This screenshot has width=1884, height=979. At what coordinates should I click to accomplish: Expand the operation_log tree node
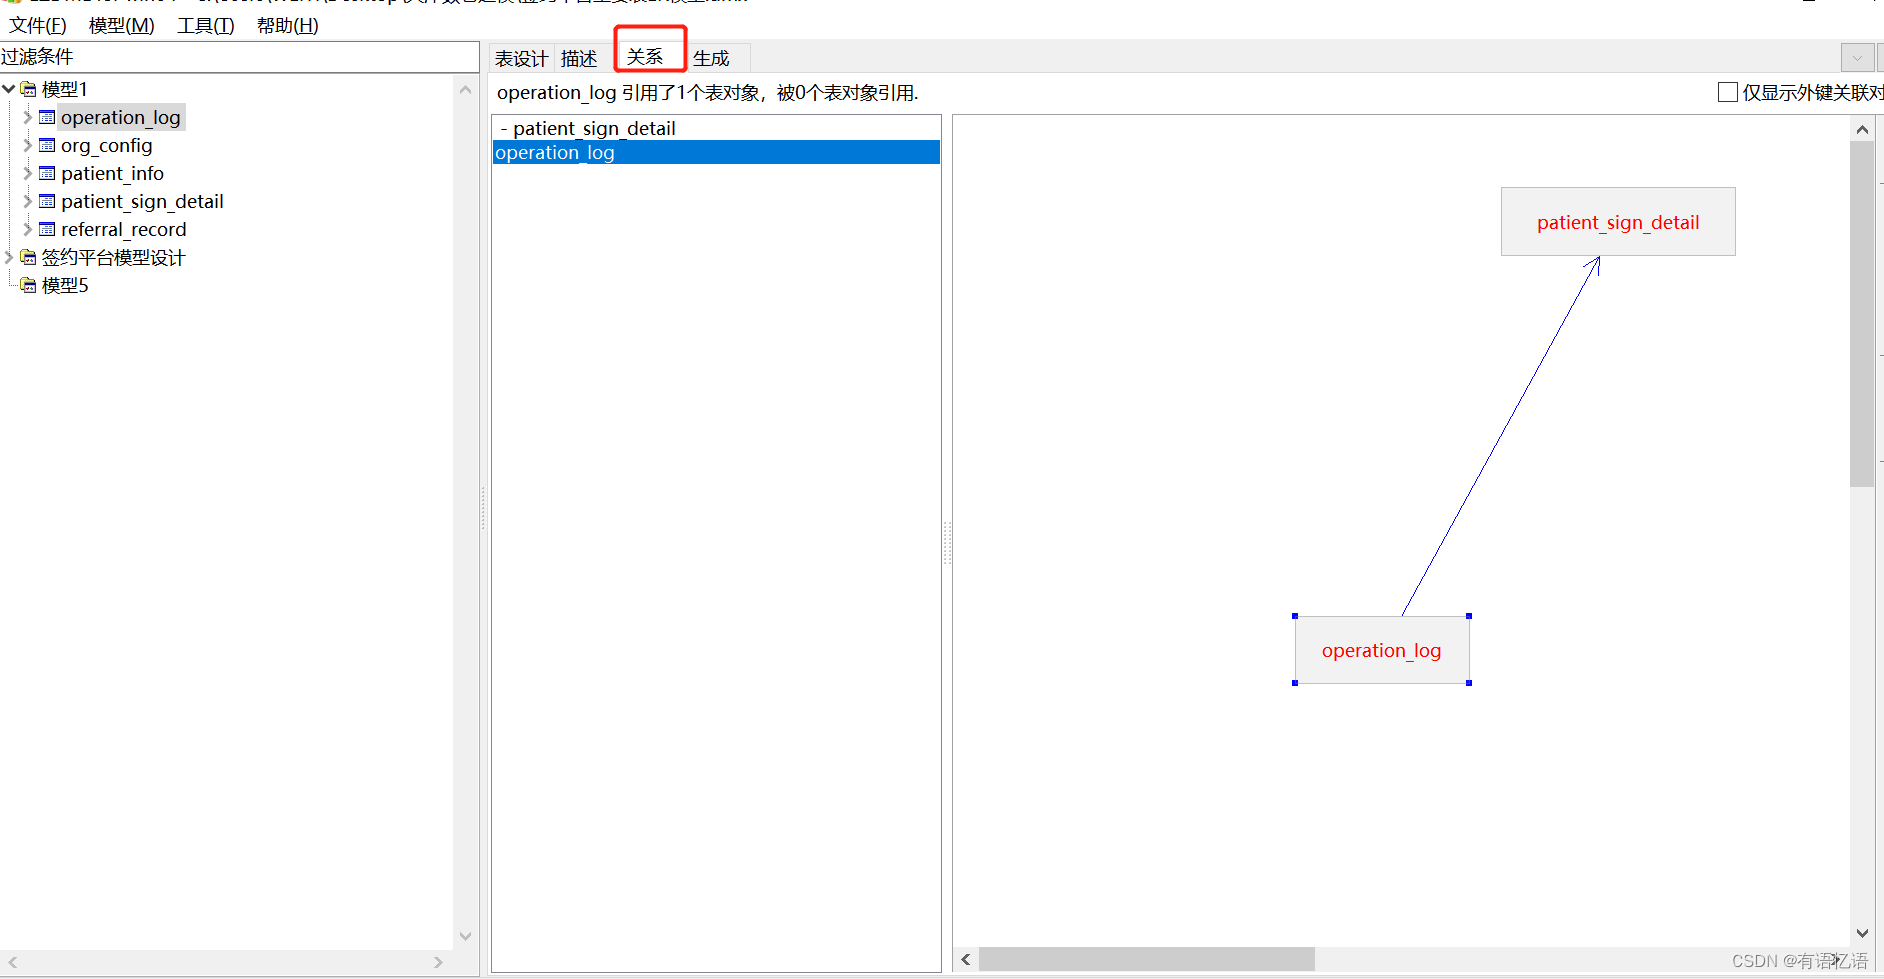(x=27, y=117)
